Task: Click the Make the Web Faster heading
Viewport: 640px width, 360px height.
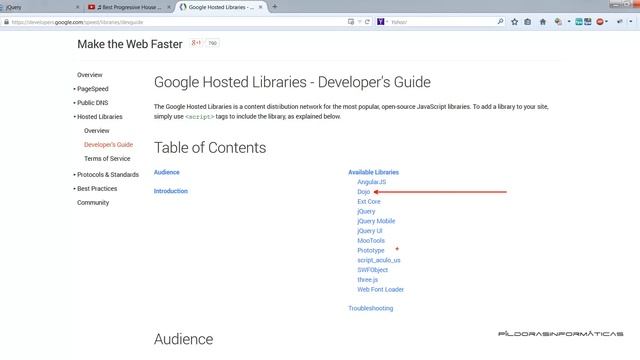Action: pos(130,44)
